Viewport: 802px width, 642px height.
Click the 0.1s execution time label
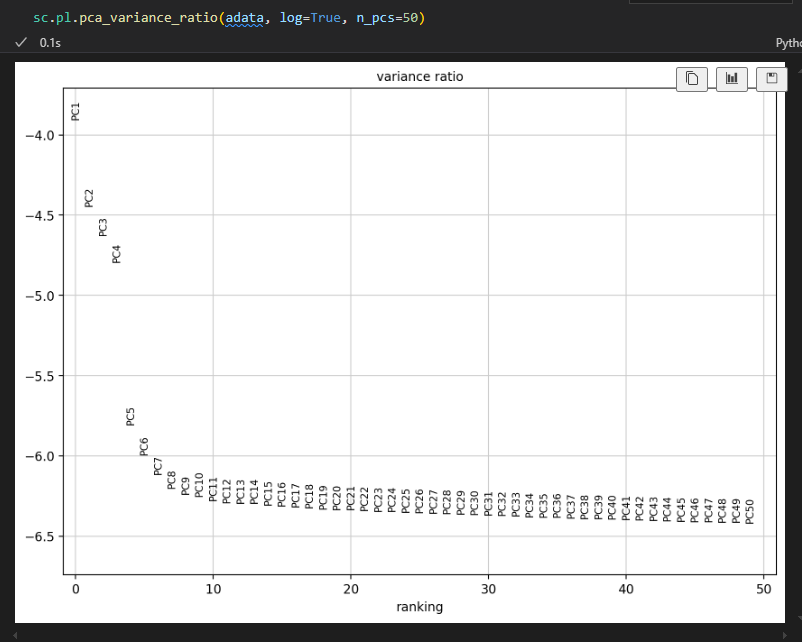50,43
